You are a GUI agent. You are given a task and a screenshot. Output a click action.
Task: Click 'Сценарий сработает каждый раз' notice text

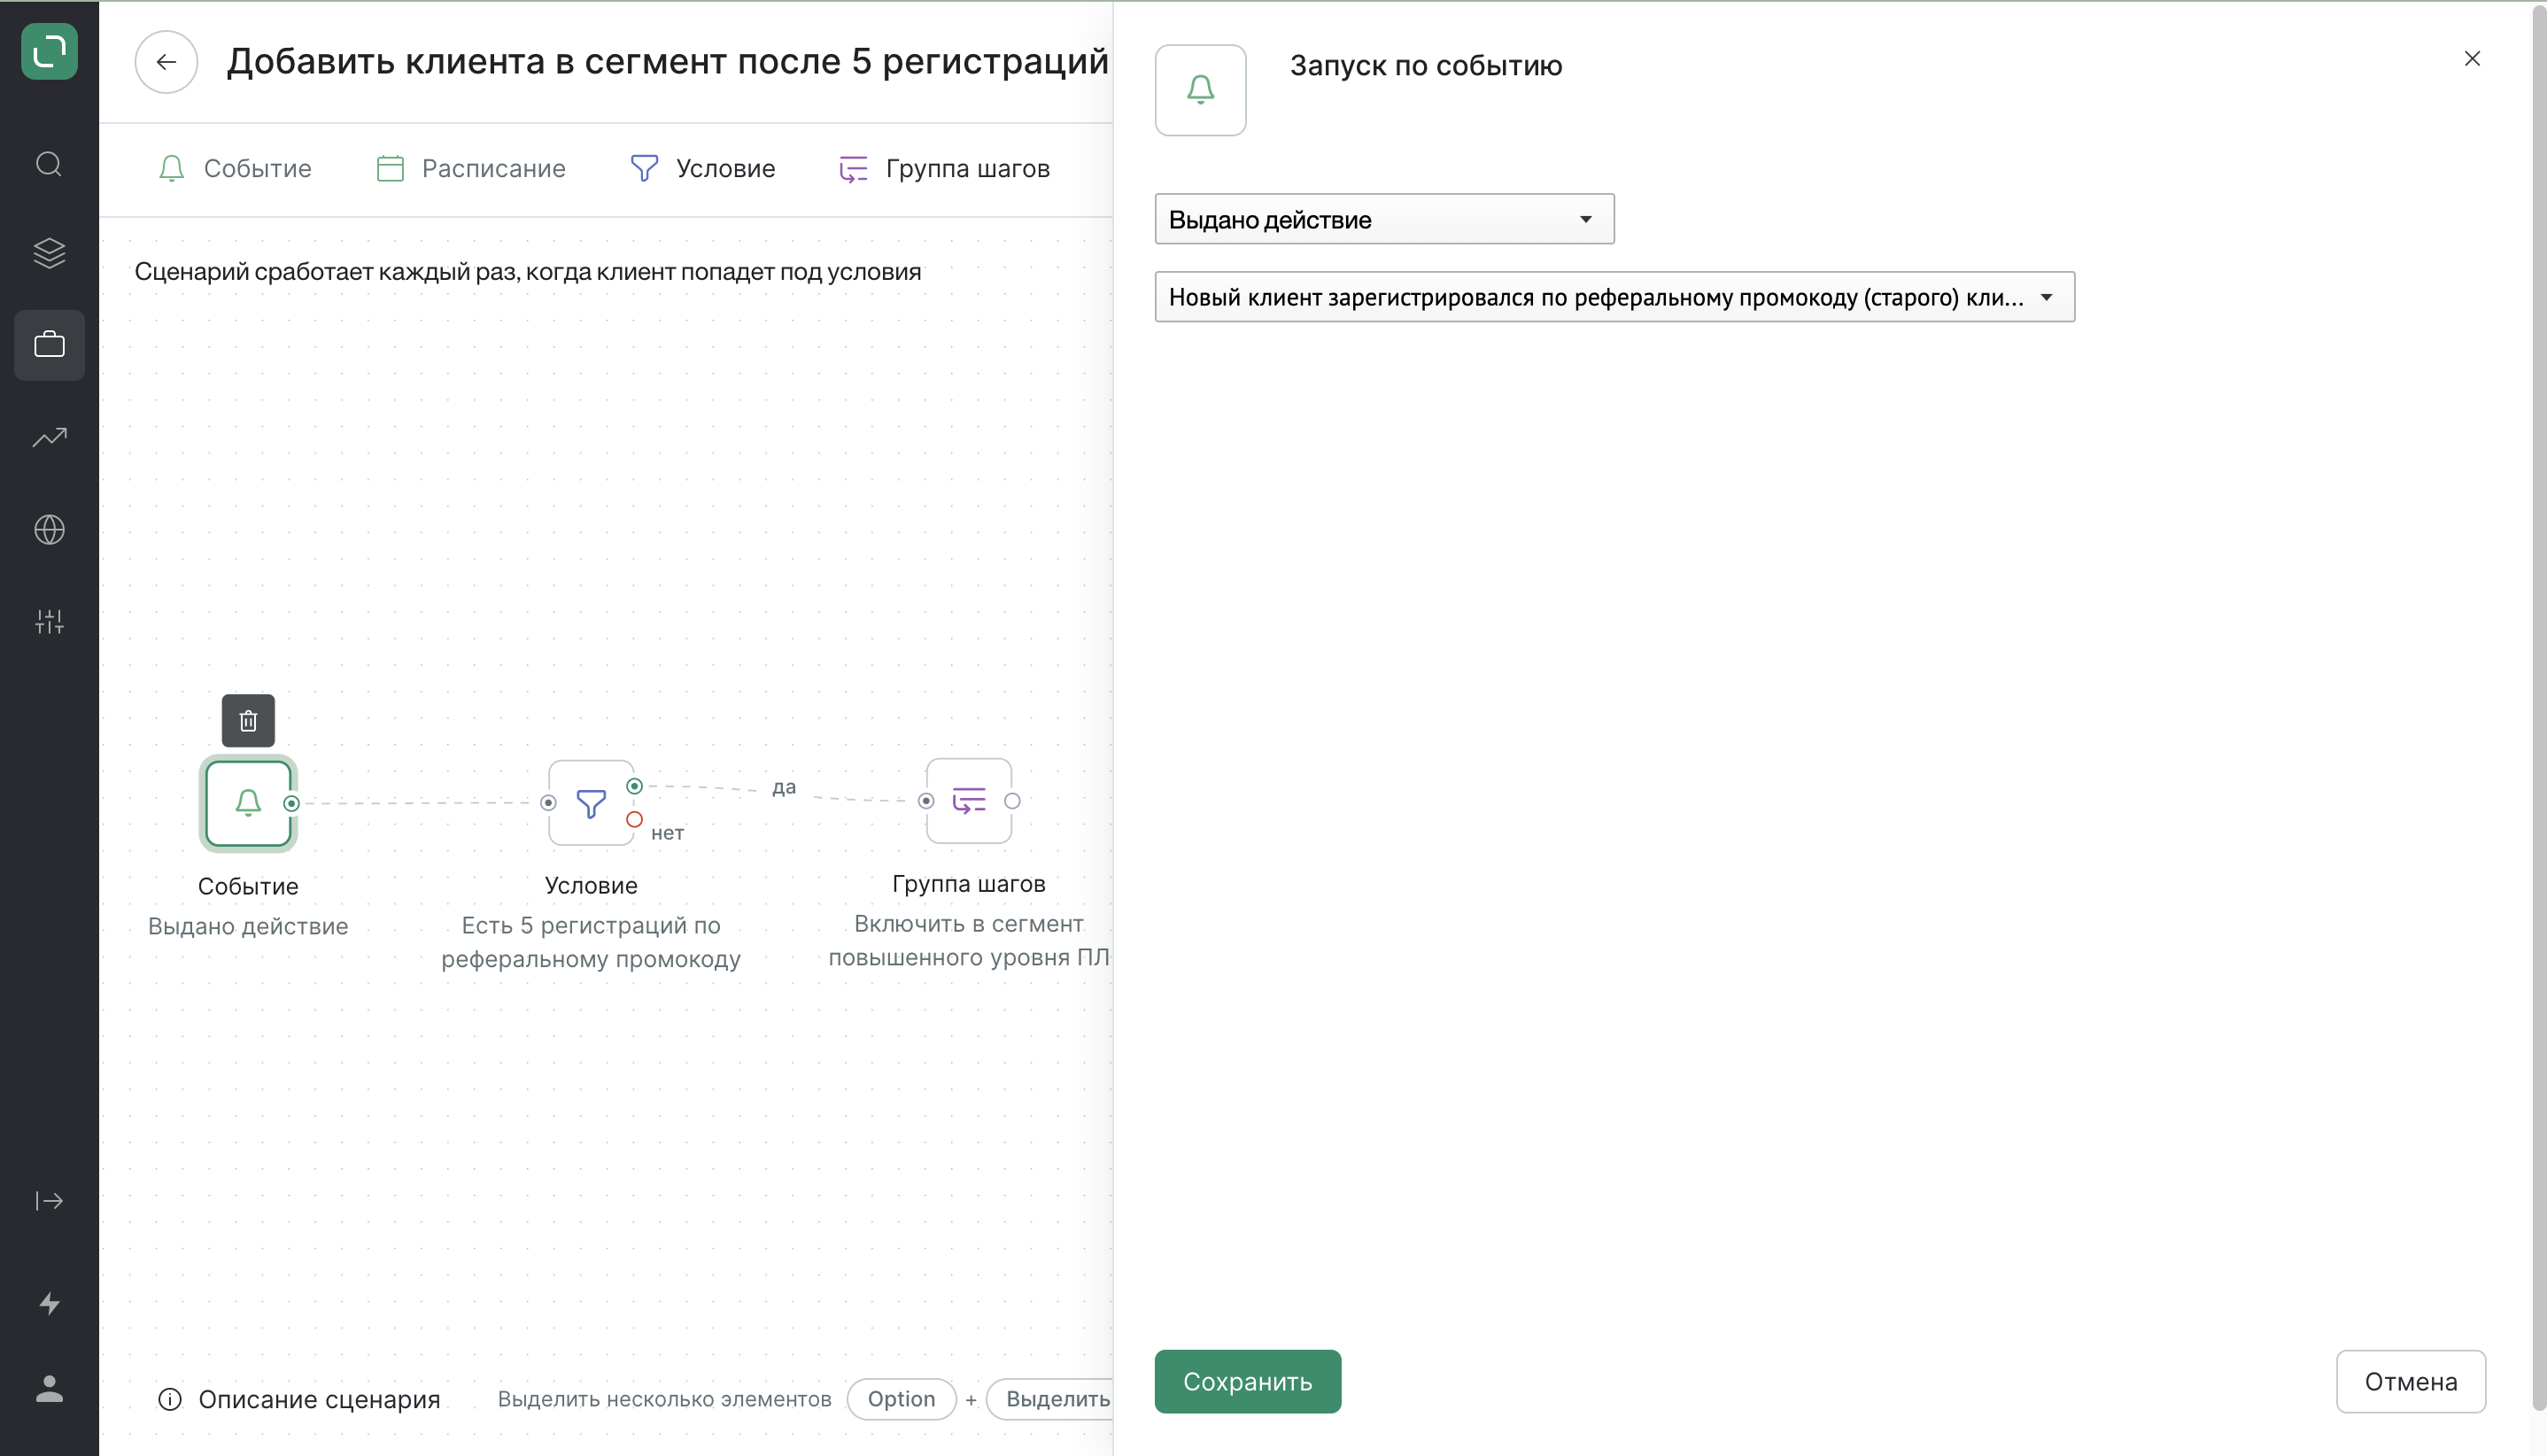[x=527, y=272]
